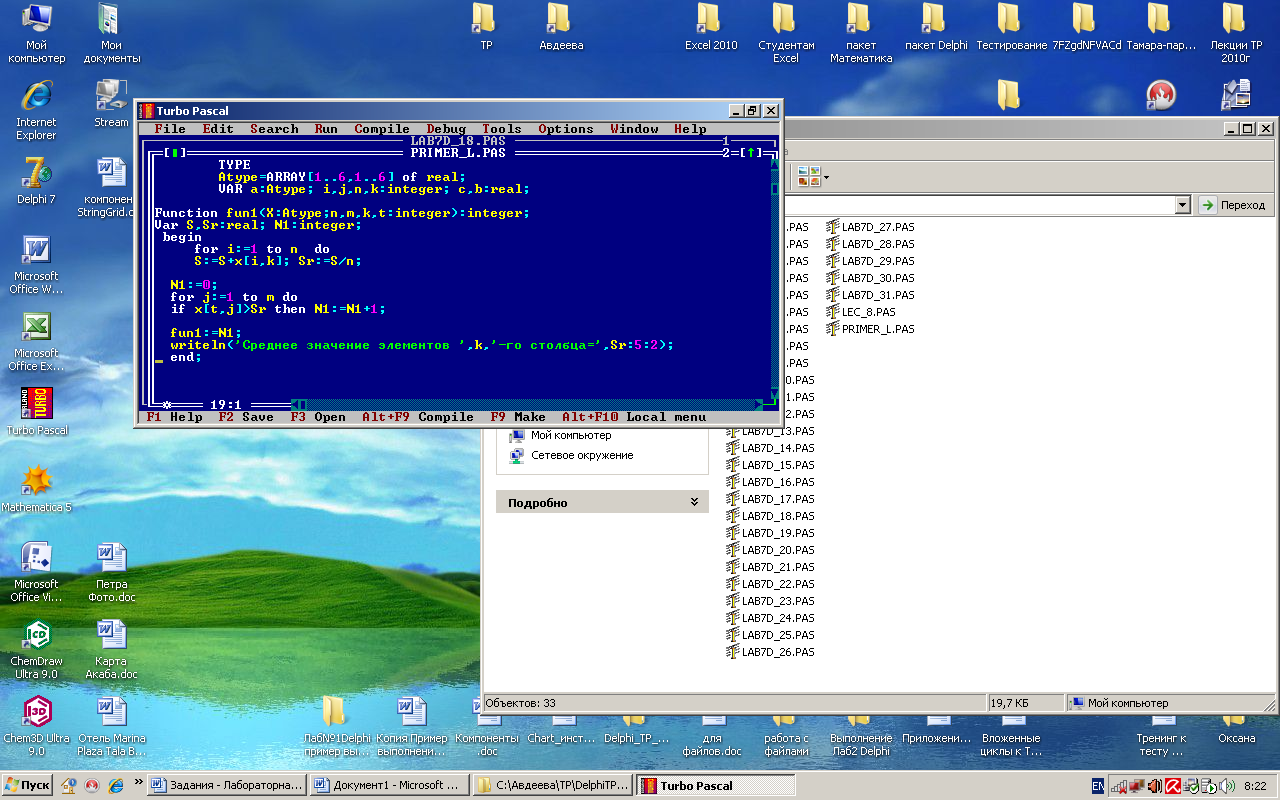This screenshot has width=1280, height=800.
Task: Switch to Задания - Лабораторна... taskbar window
Action: point(227,786)
